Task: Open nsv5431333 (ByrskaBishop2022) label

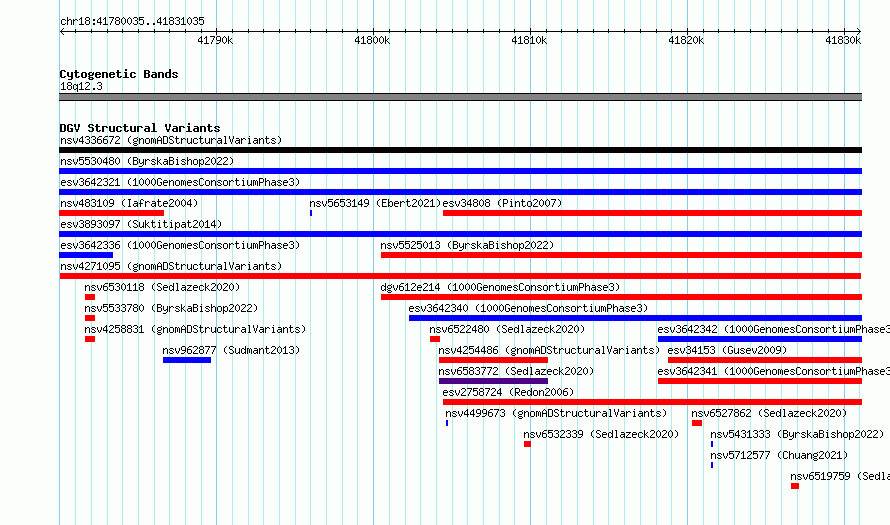Action: (x=797, y=434)
